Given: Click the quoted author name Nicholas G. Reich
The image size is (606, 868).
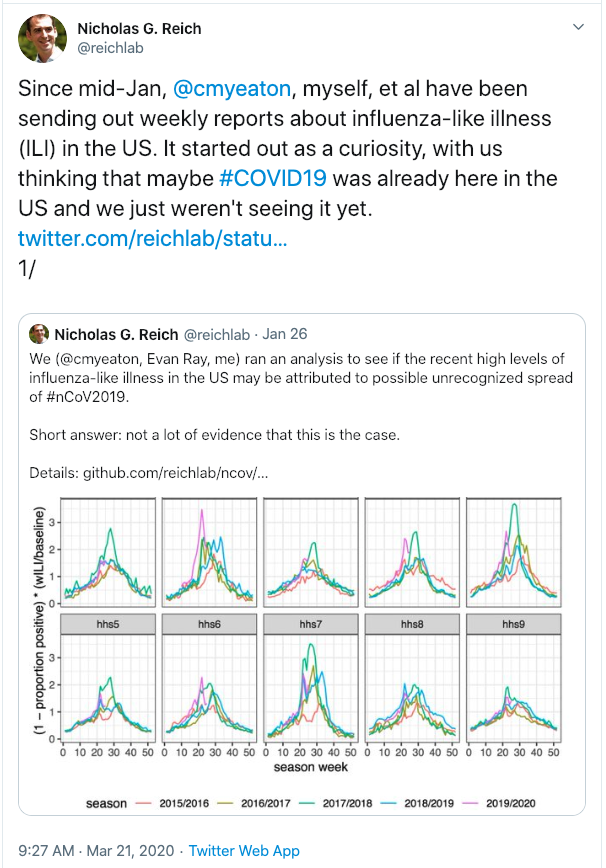Looking at the screenshot, I should (116, 334).
